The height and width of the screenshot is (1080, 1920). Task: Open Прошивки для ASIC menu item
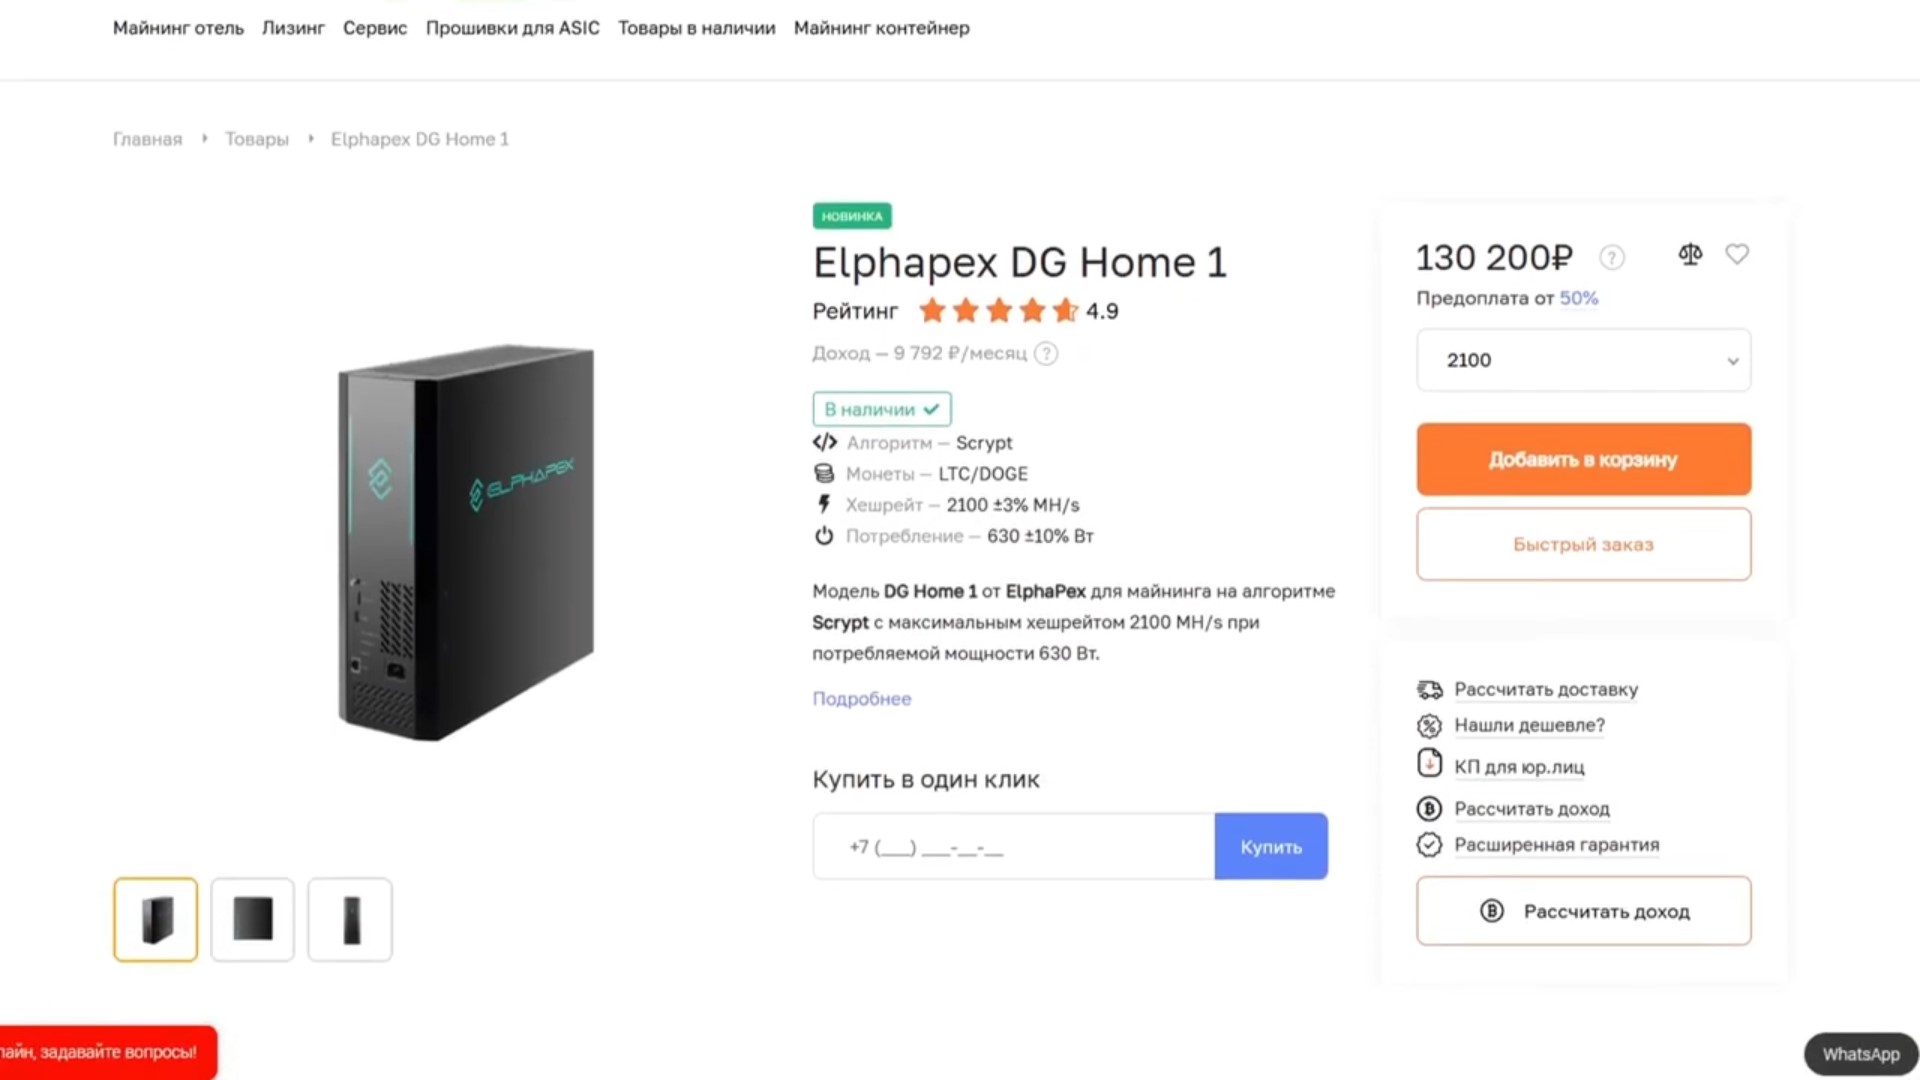(x=512, y=28)
